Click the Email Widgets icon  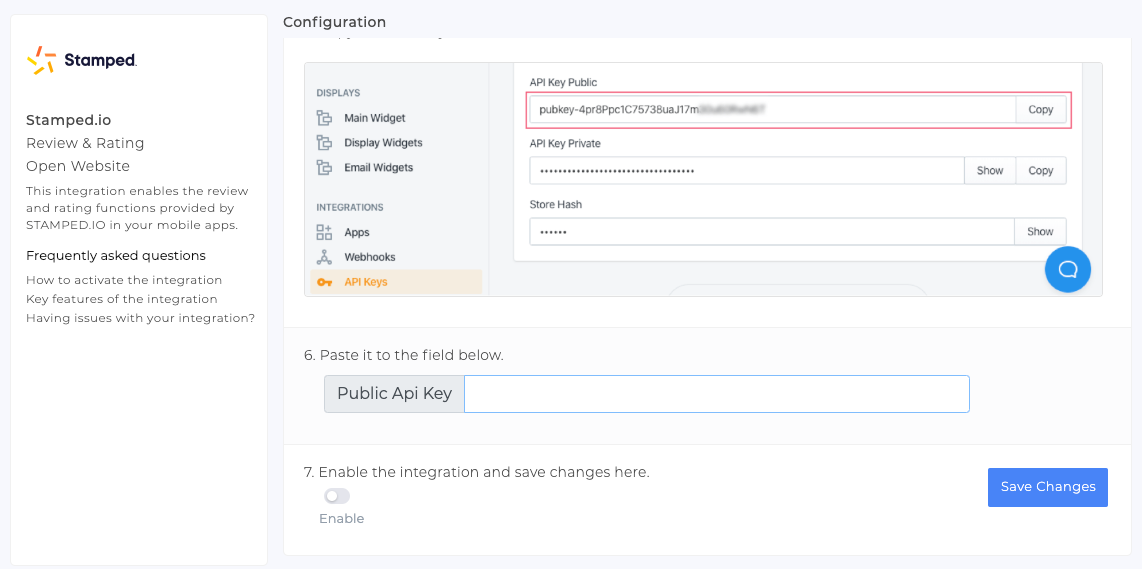click(324, 168)
